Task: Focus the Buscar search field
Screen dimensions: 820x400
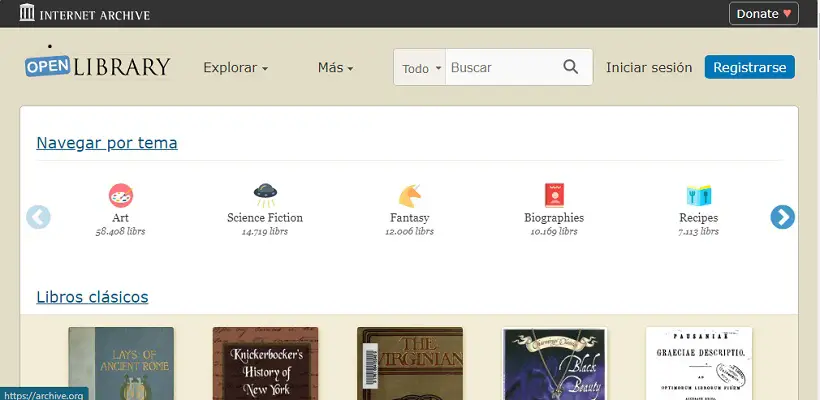Action: 499,67
